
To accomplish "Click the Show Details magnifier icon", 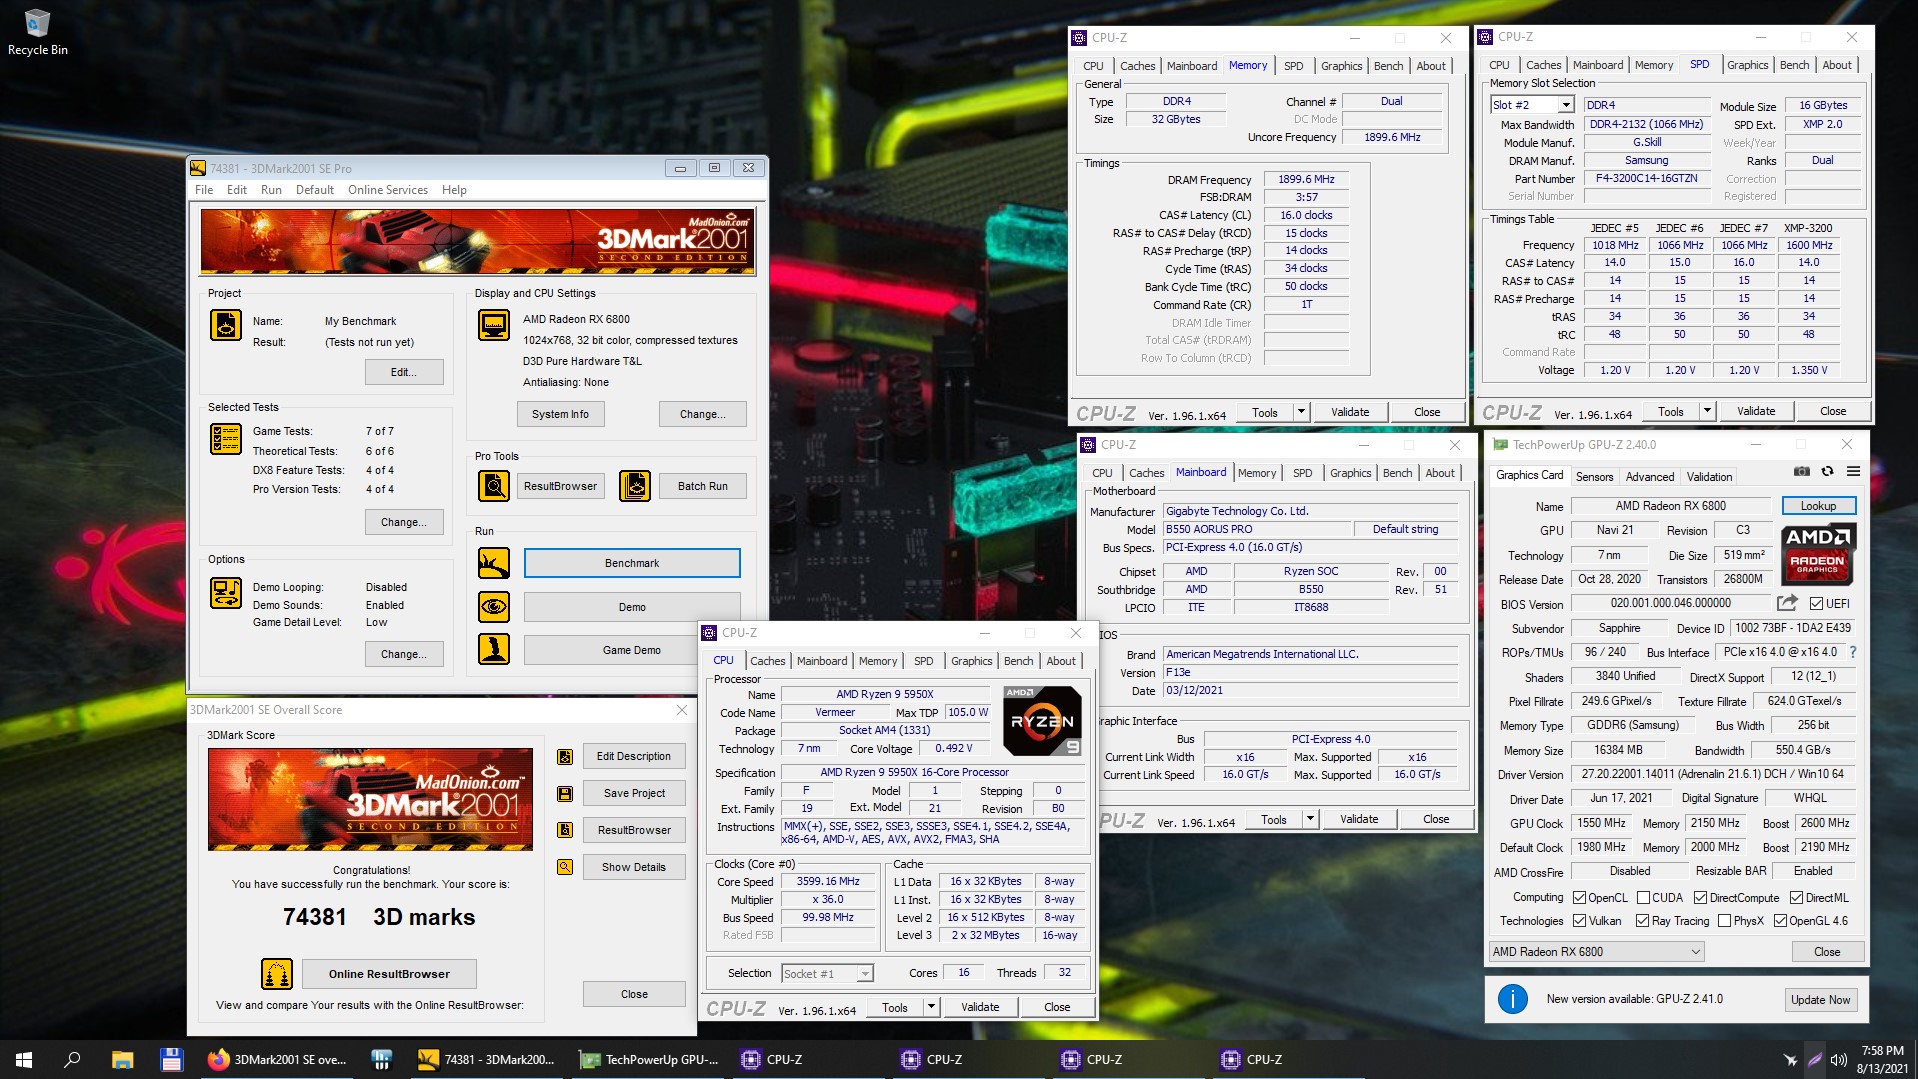I will coord(565,867).
